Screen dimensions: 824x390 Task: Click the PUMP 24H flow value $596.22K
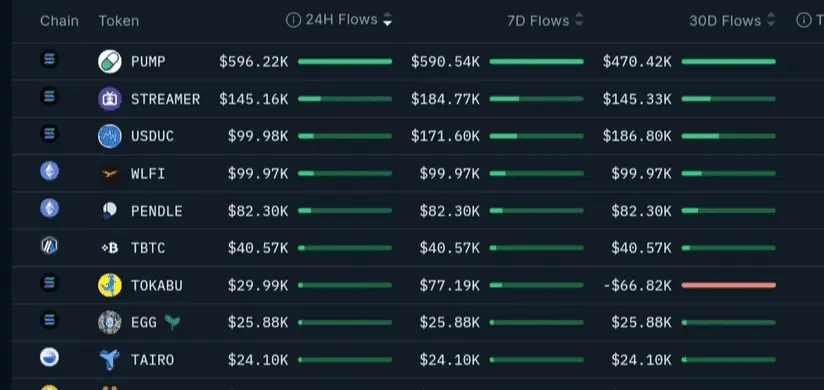[x=254, y=62]
